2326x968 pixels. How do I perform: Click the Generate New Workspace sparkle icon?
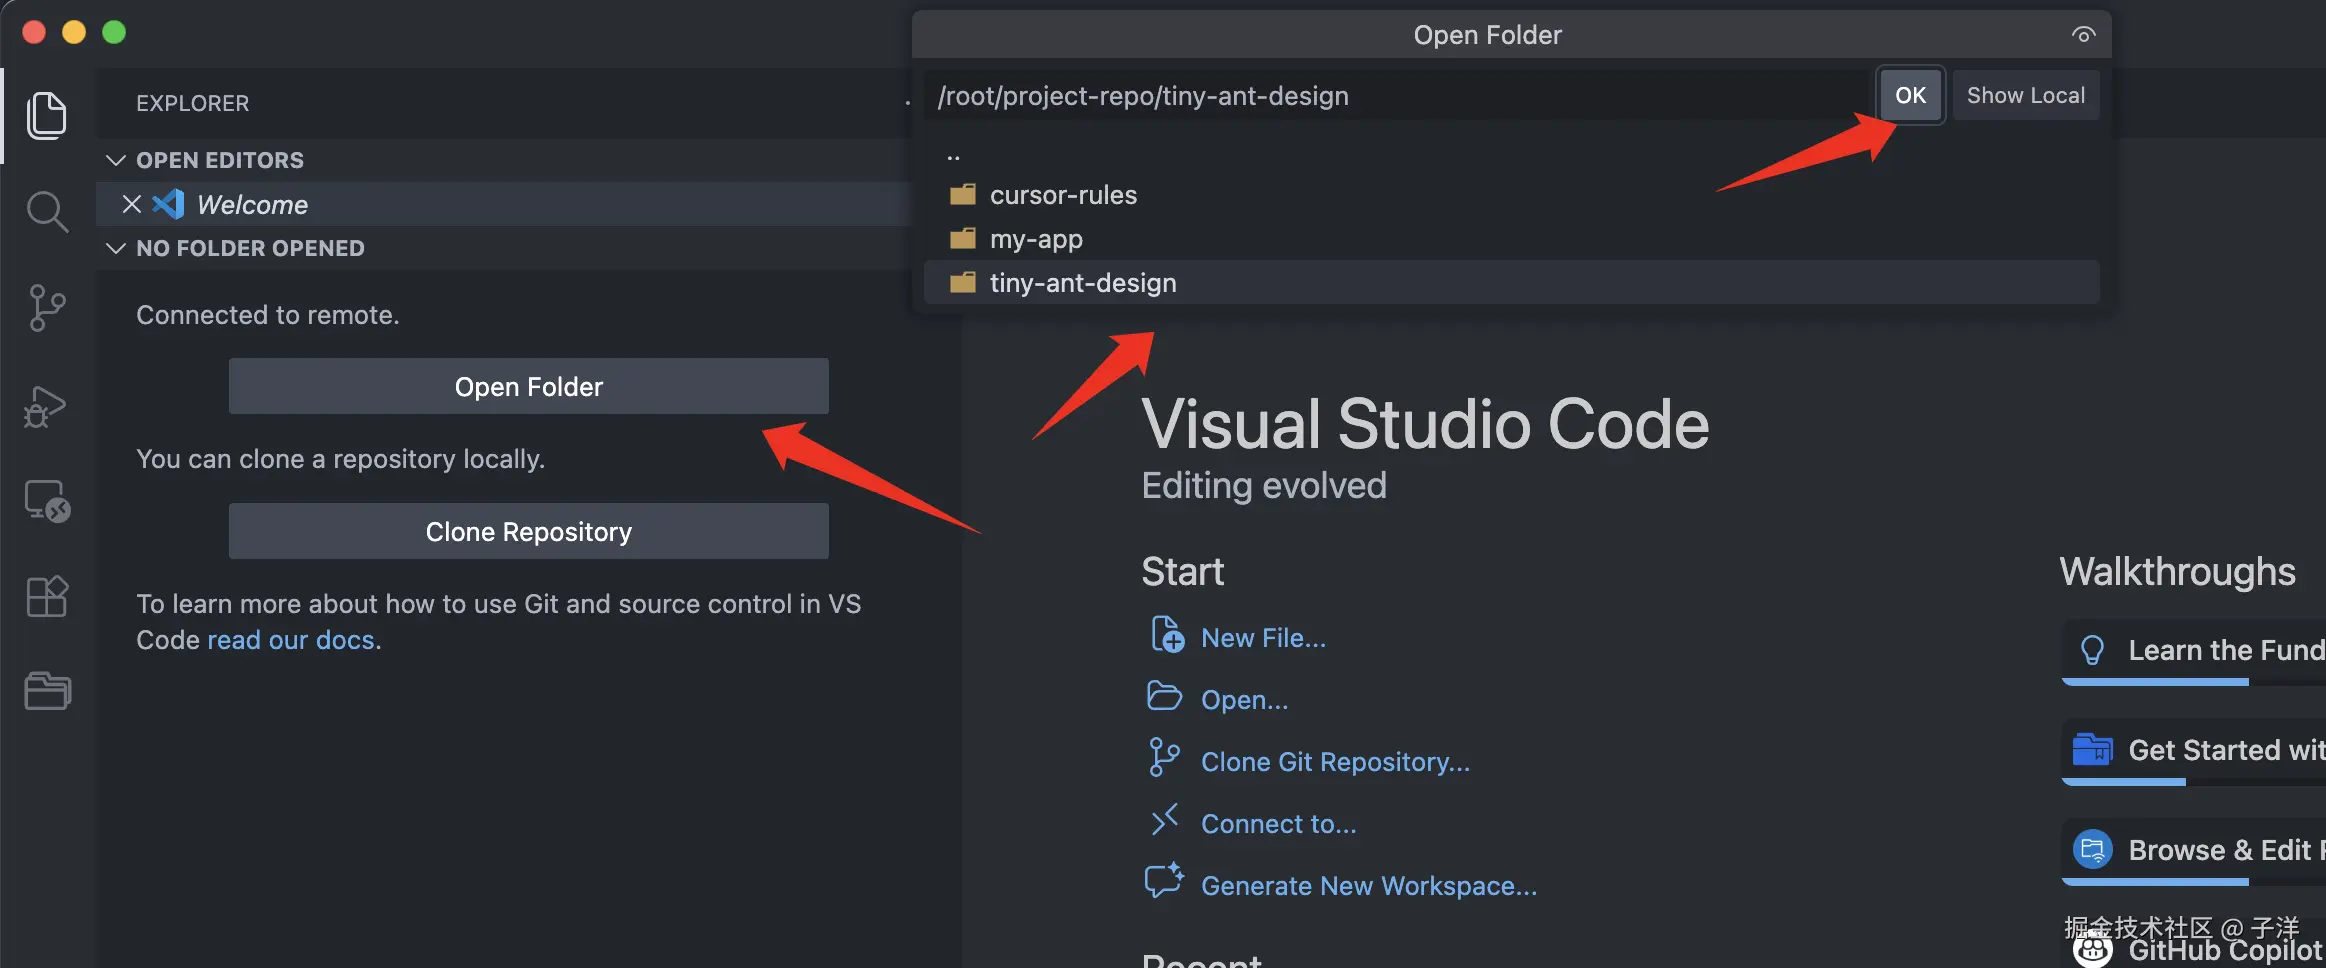click(1164, 881)
